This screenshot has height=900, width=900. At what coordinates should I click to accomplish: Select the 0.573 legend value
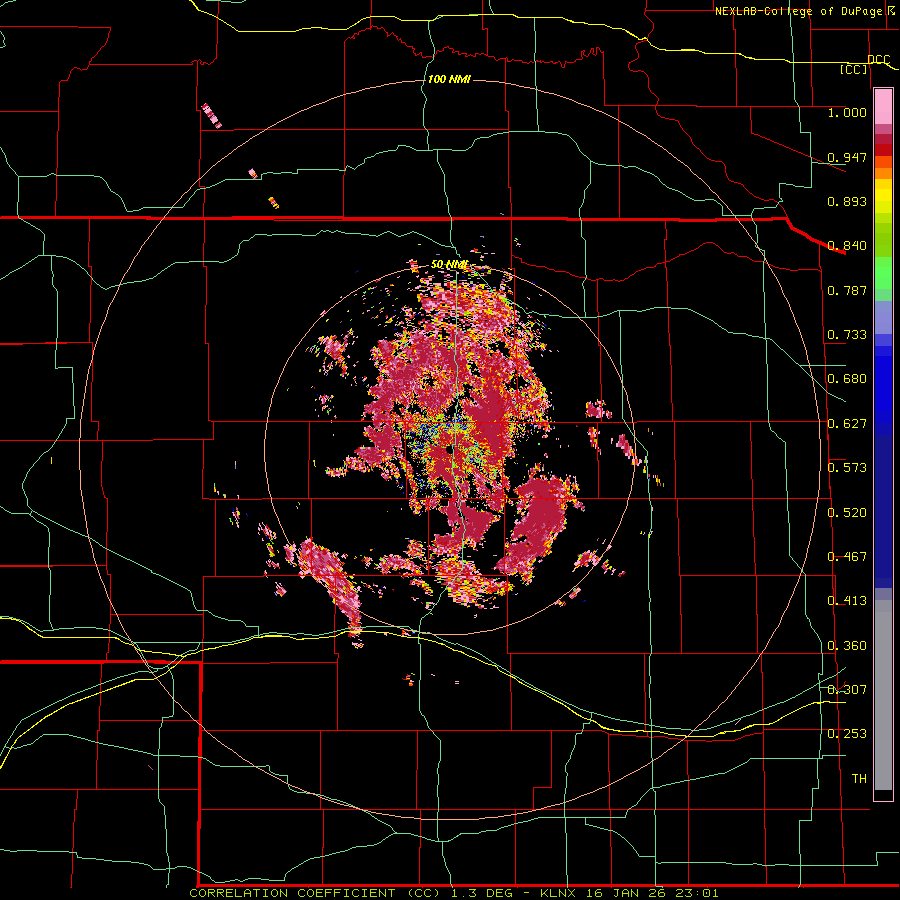pos(847,468)
